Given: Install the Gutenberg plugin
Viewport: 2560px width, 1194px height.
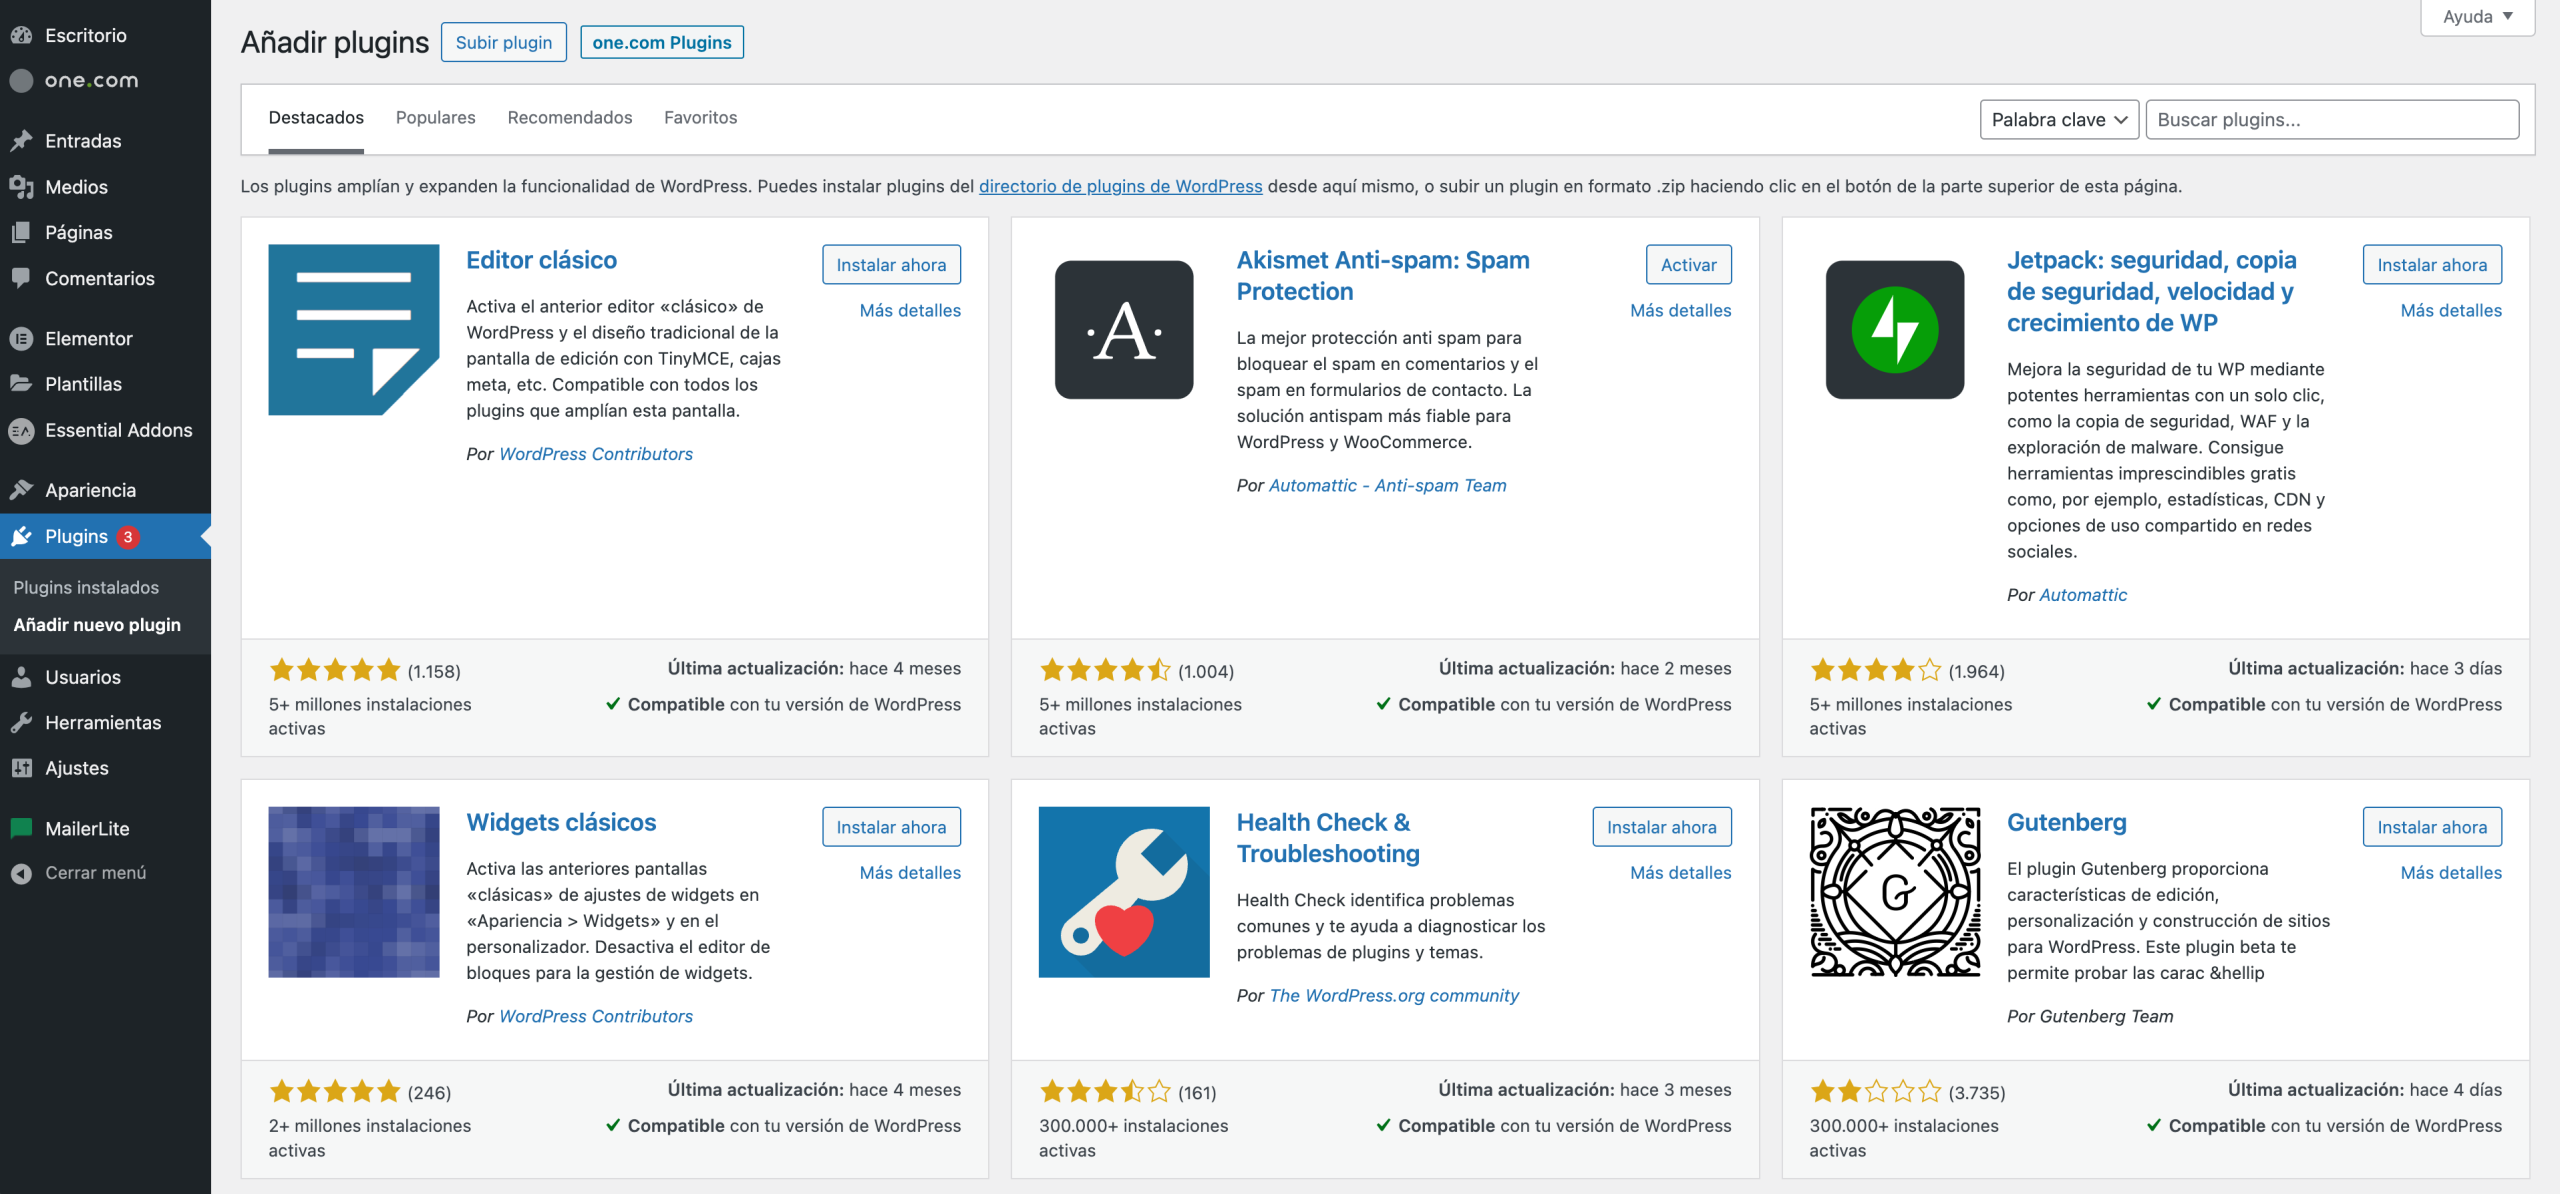Looking at the screenshot, I should pos(2432,827).
